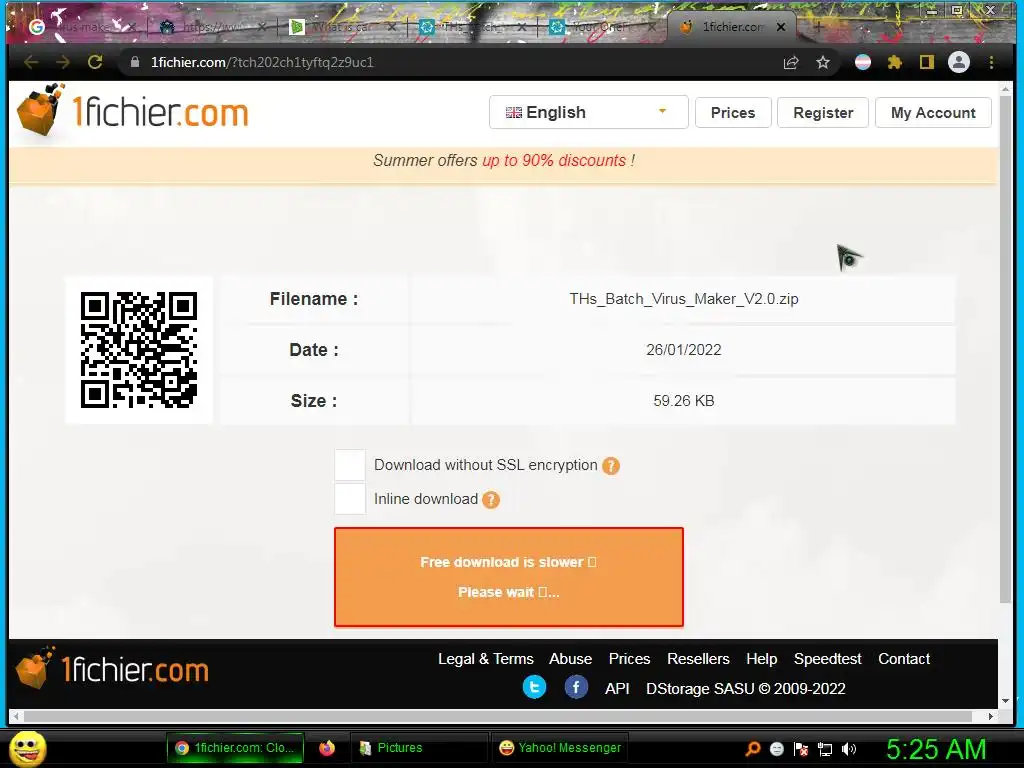Screen dimensions: 1024x768
Task: Open the Twitter icon in footer
Action: (x=534, y=687)
